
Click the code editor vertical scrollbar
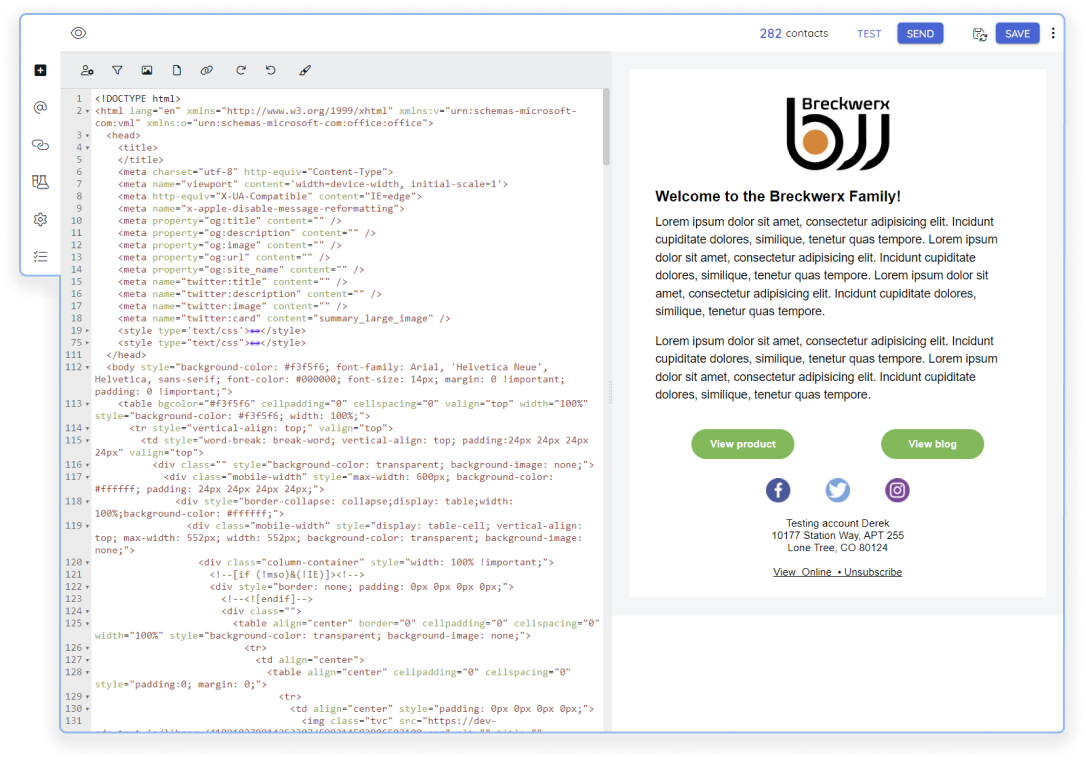[606, 127]
